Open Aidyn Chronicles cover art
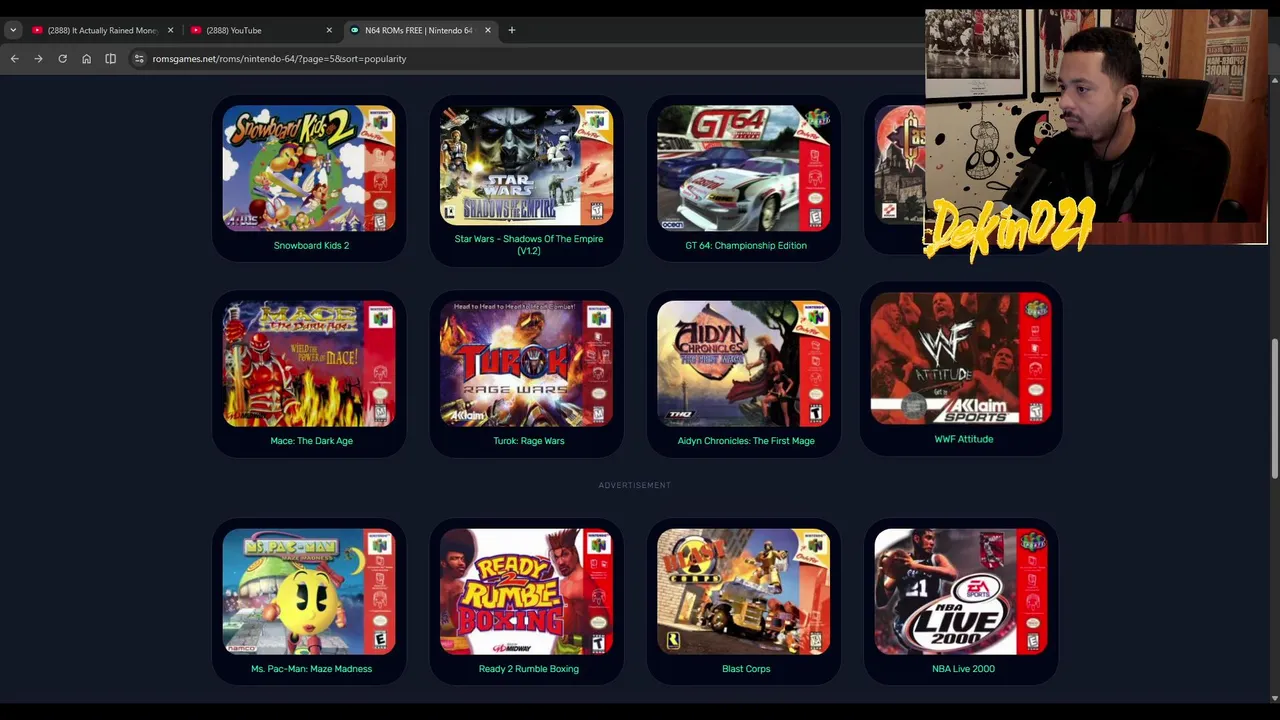1280x720 pixels. [x=744, y=364]
